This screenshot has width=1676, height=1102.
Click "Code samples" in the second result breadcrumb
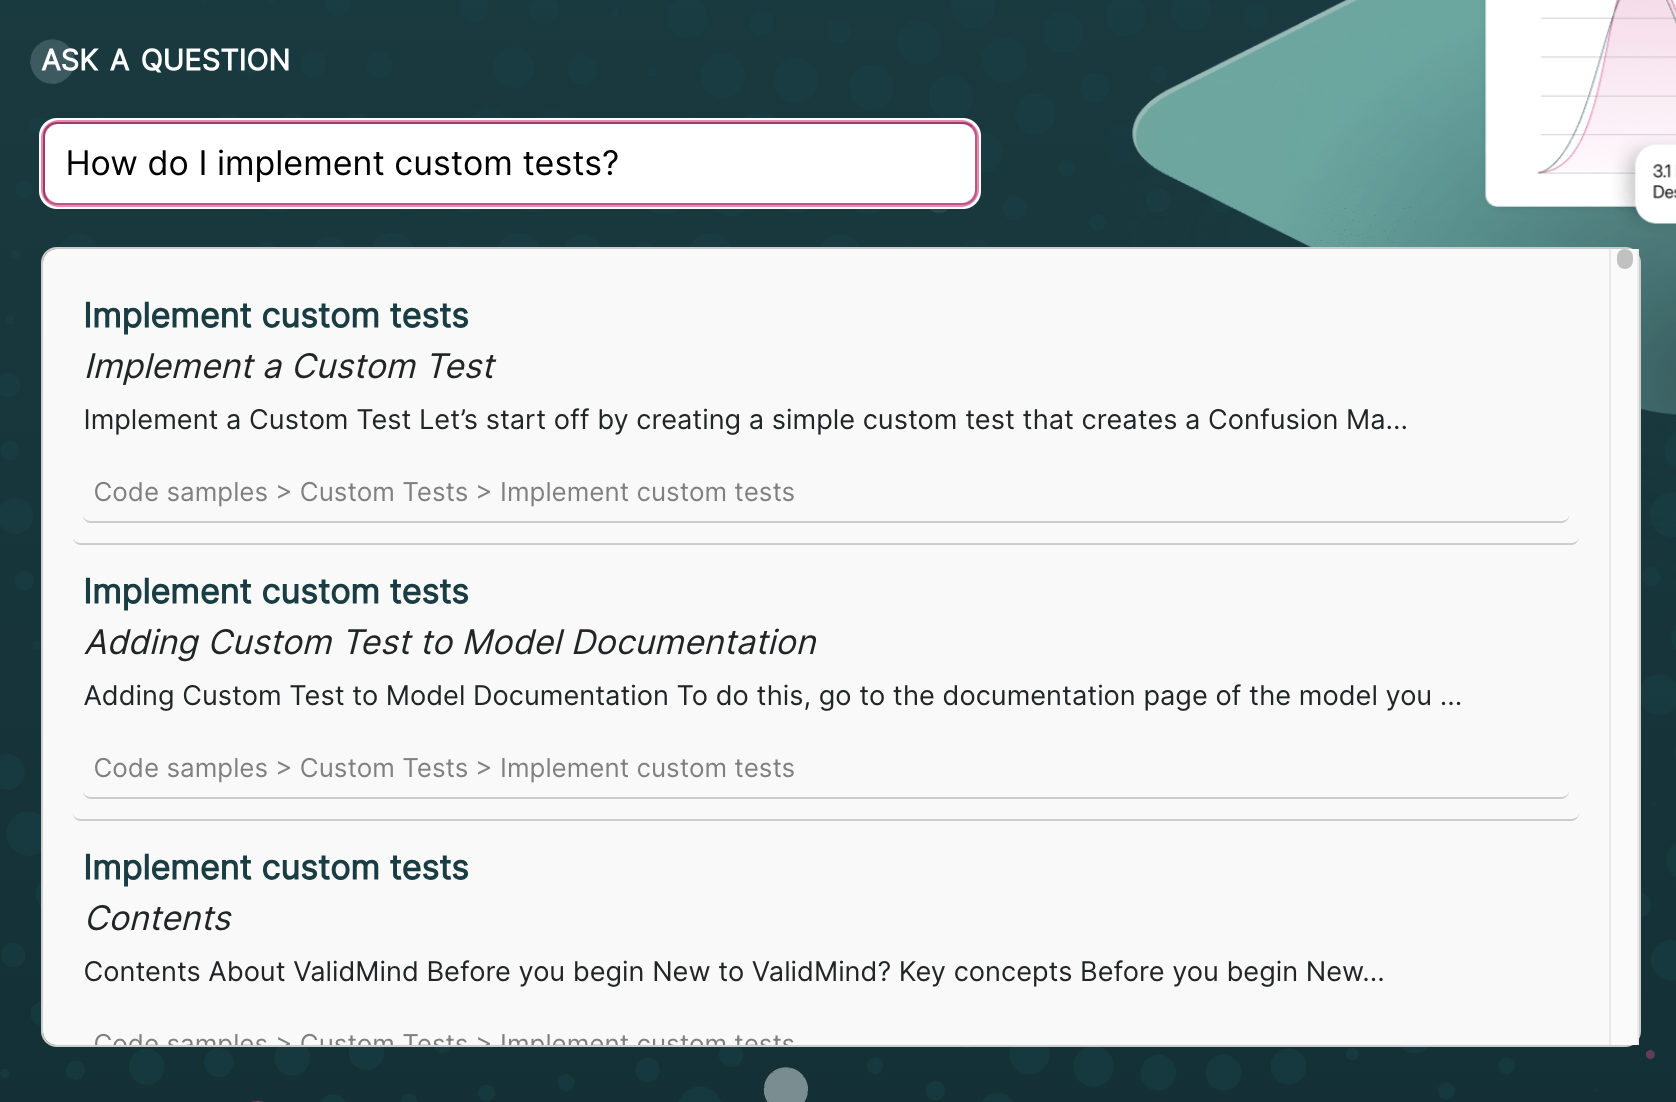pyautogui.click(x=181, y=768)
